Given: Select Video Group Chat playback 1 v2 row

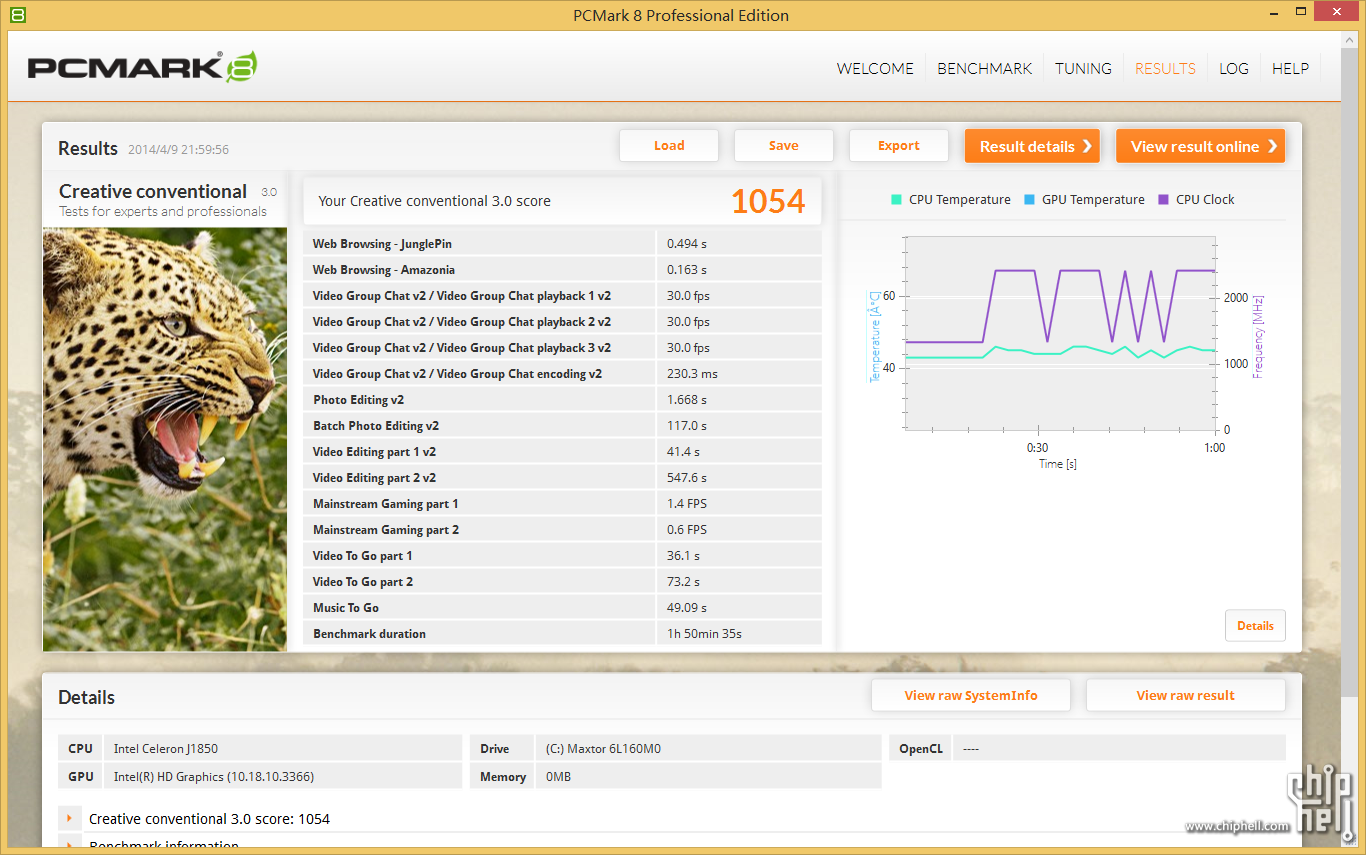Looking at the screenshot, I should [562, 296].
